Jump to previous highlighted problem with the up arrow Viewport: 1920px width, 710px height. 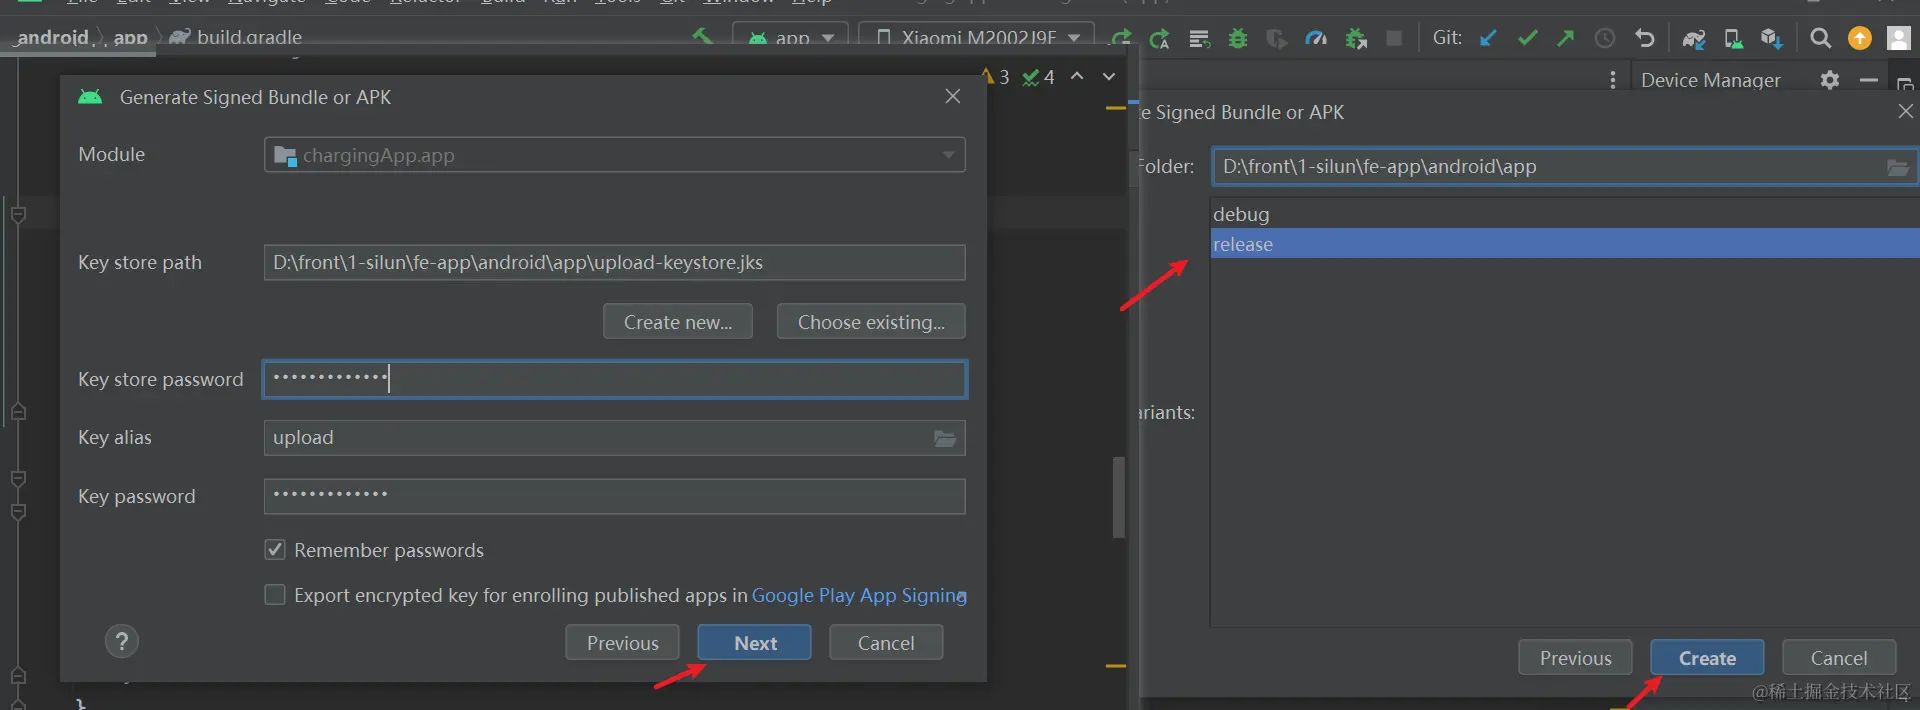pyautogui.click(x=1077, y=76)
